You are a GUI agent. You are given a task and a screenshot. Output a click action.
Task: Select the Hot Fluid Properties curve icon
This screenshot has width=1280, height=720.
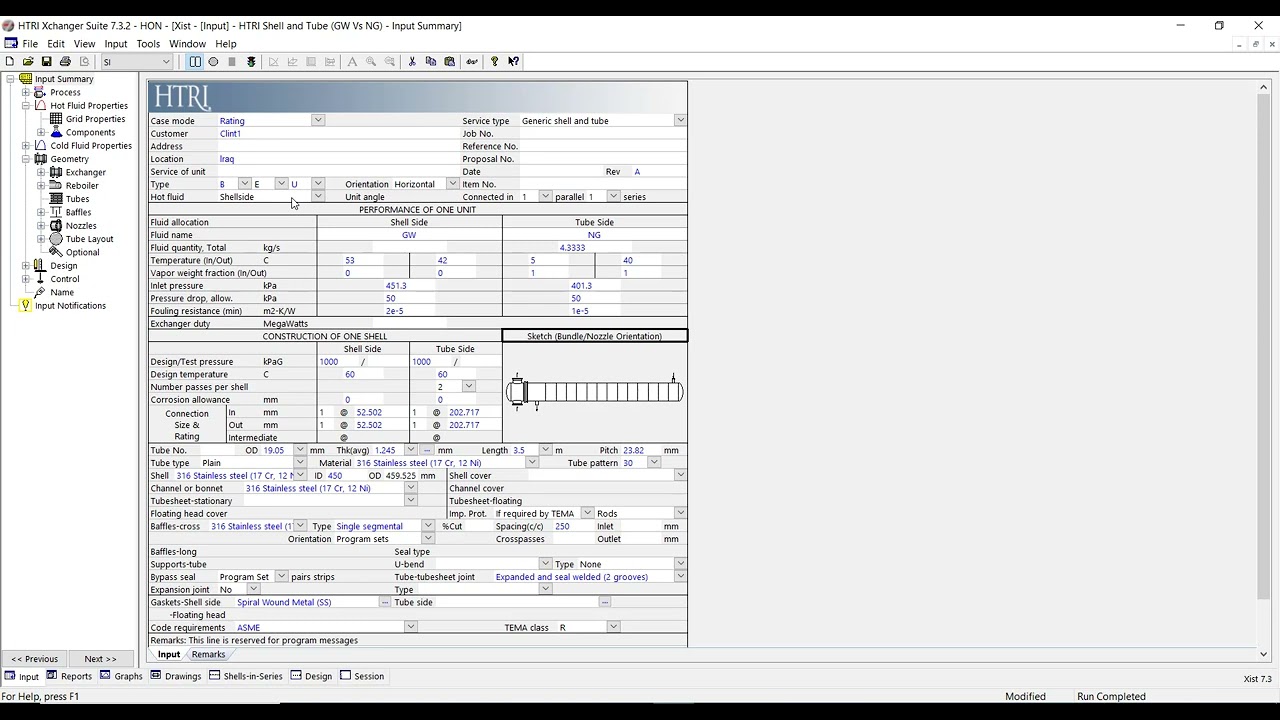(40, 105)
